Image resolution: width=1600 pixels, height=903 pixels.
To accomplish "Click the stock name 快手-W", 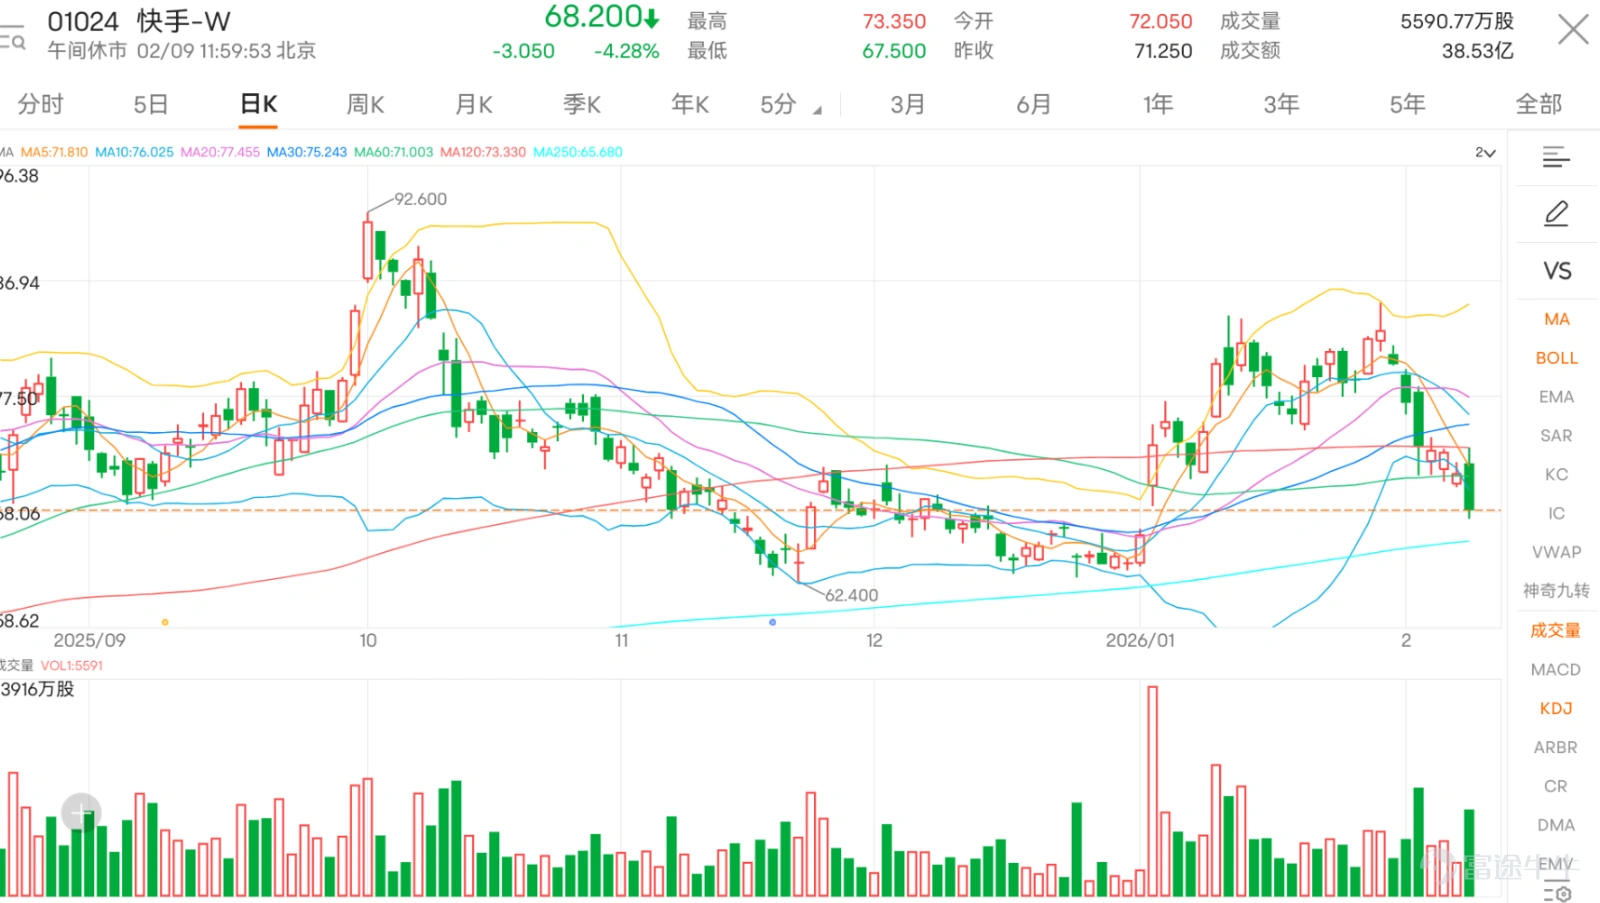I will coord(184,21).
